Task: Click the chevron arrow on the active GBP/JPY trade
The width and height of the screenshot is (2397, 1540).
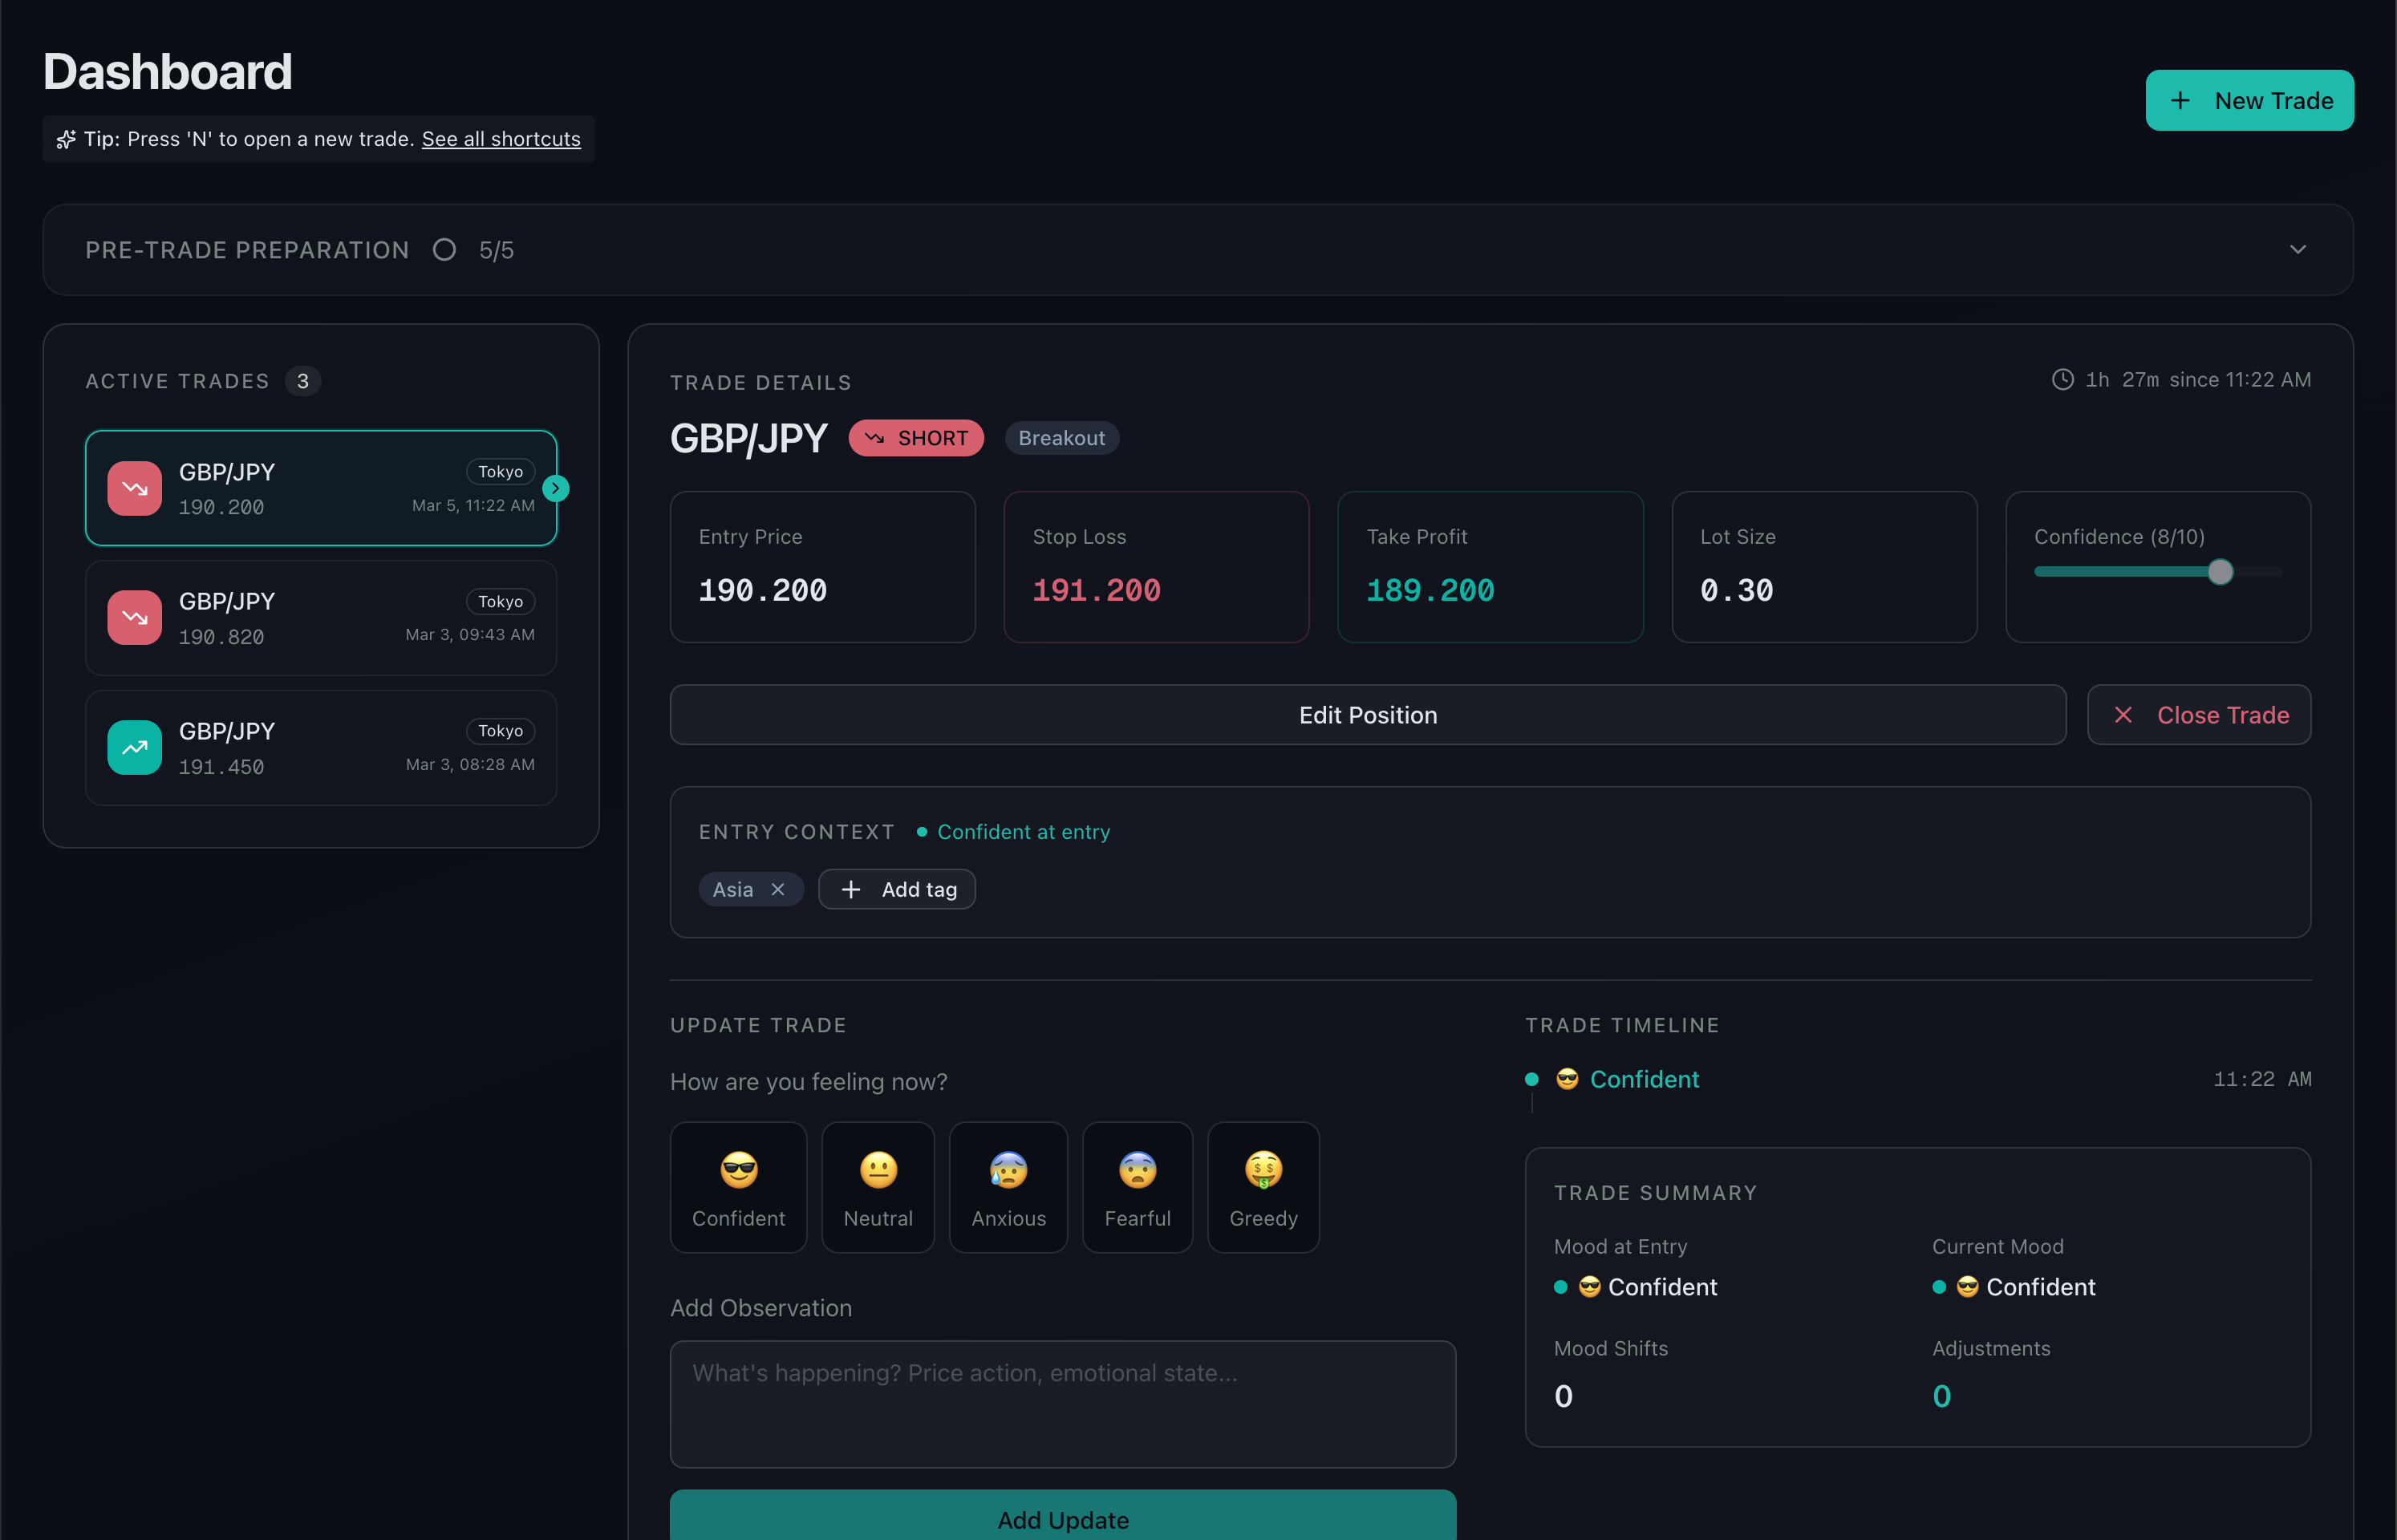Action: pyautogui.click(x=556, y=488)
